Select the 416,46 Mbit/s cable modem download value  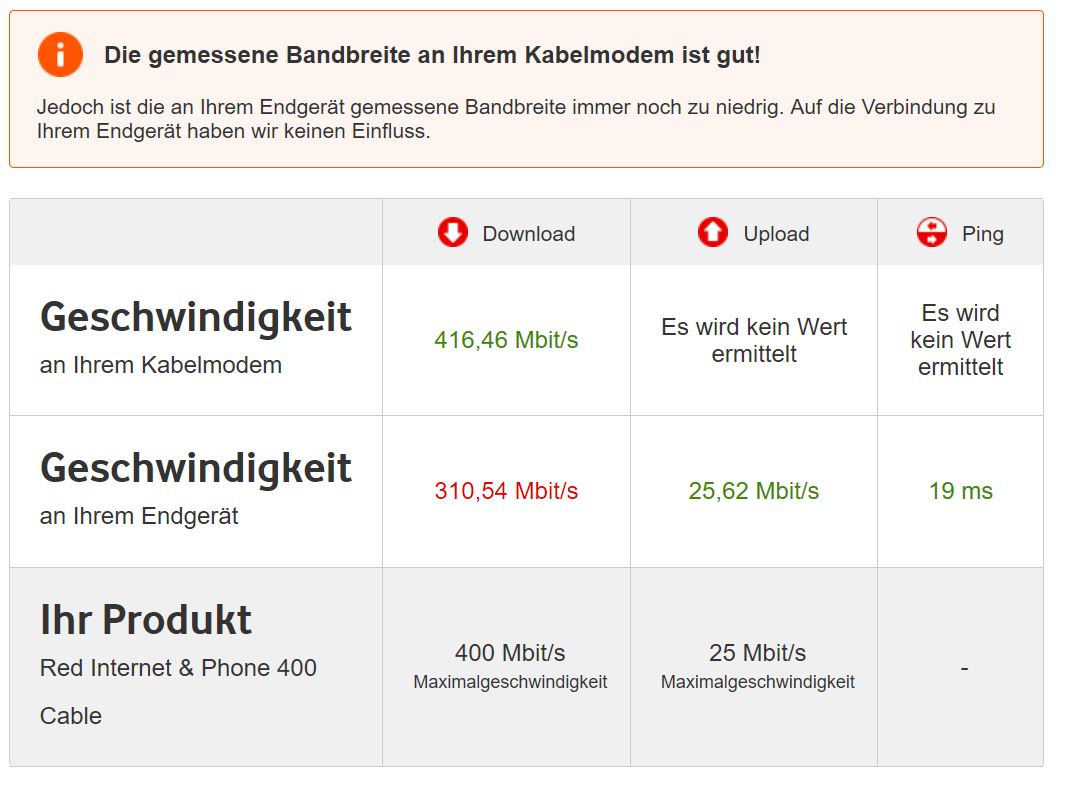506,340
